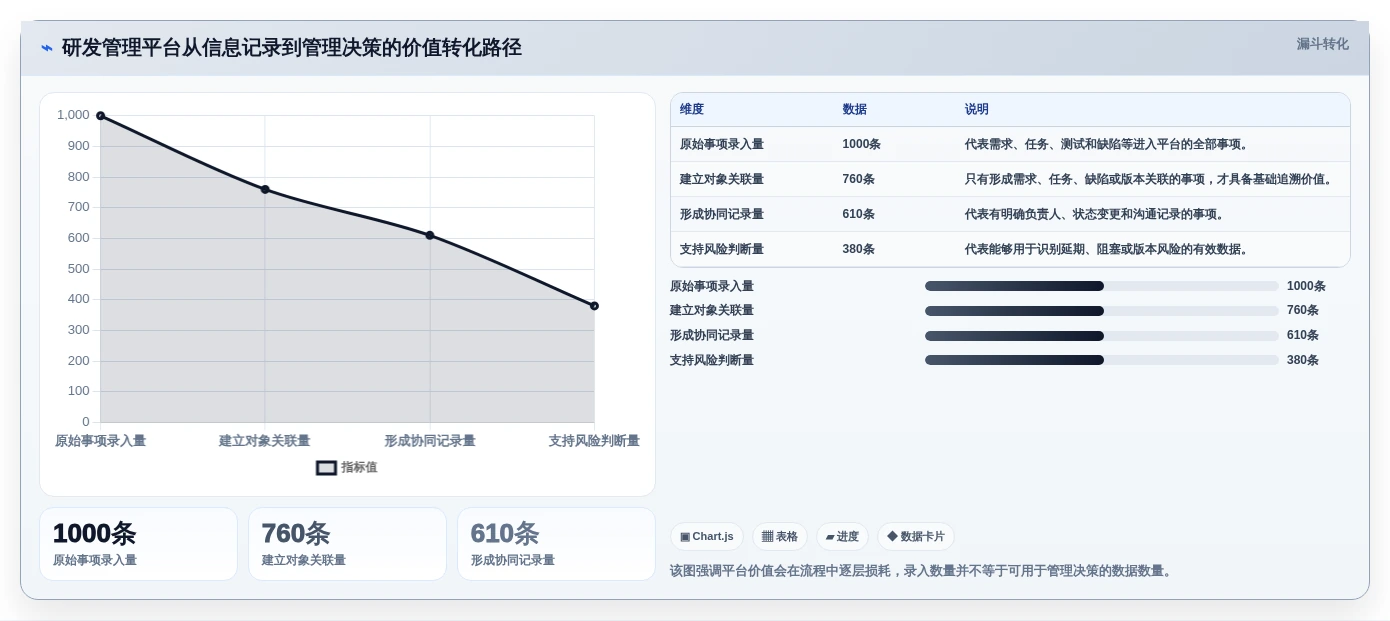Viewport: 1390px width, 621px height.
Task: Click the 支持风险判断量 progress bar
Action: (x=1102, y=360)
